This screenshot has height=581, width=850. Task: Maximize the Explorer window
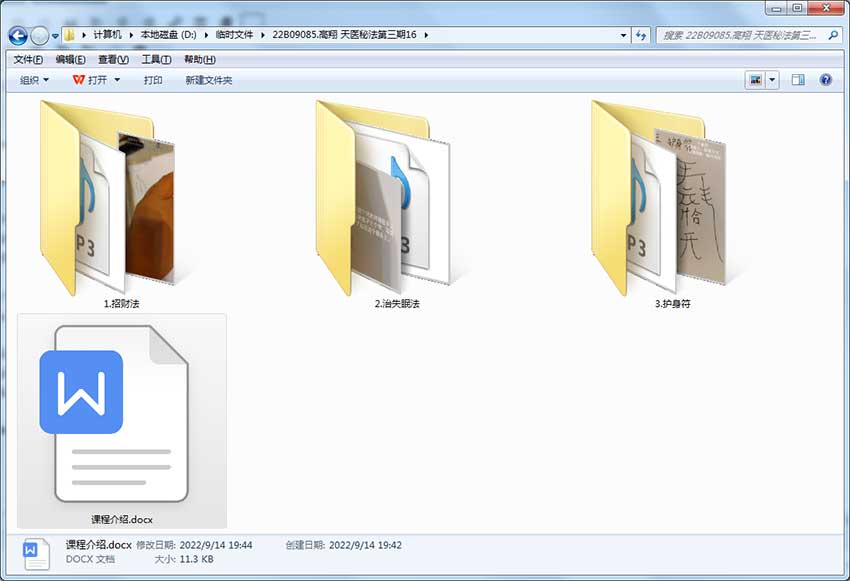point(797,8)
